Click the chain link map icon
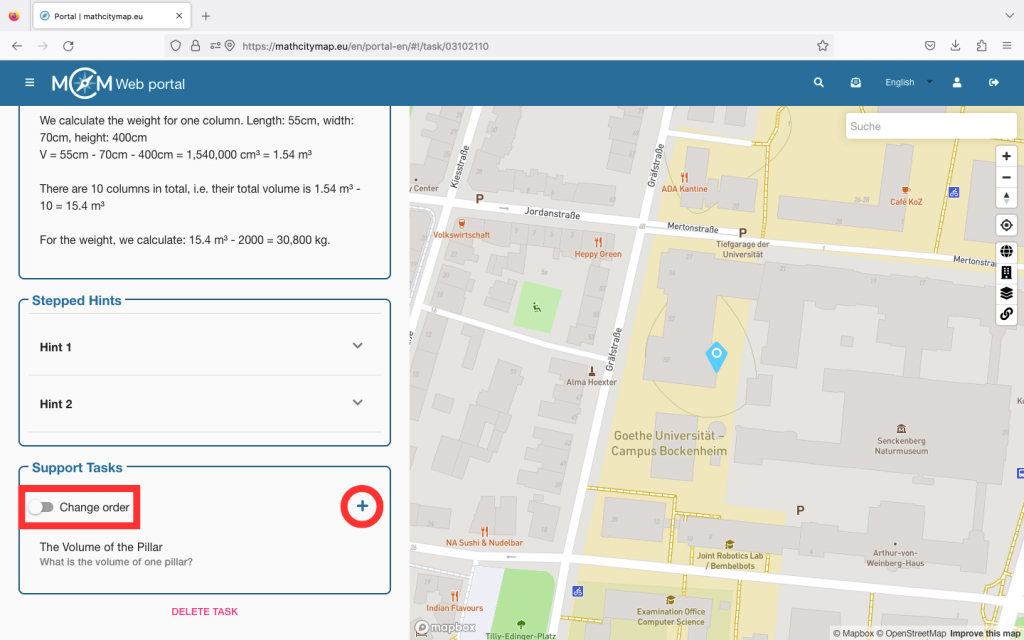 pos(1006,314)
